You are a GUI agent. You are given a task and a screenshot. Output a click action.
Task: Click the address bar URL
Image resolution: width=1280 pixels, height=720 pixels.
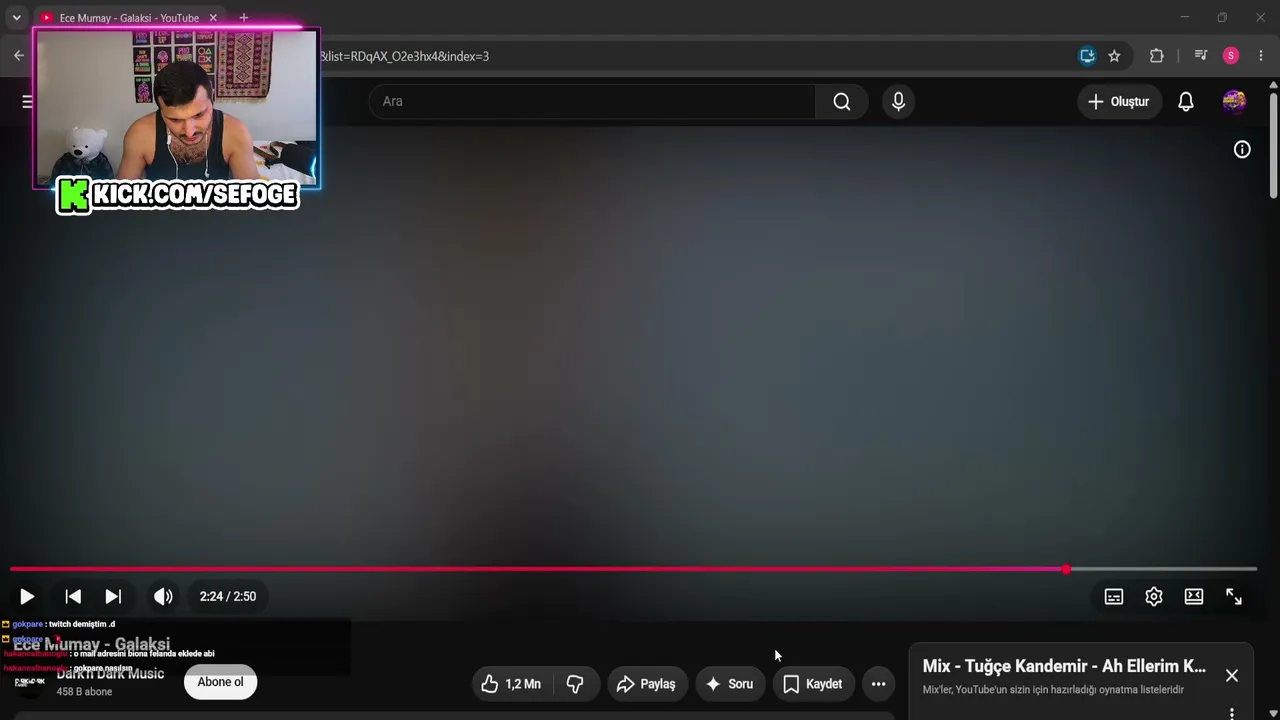404,56
